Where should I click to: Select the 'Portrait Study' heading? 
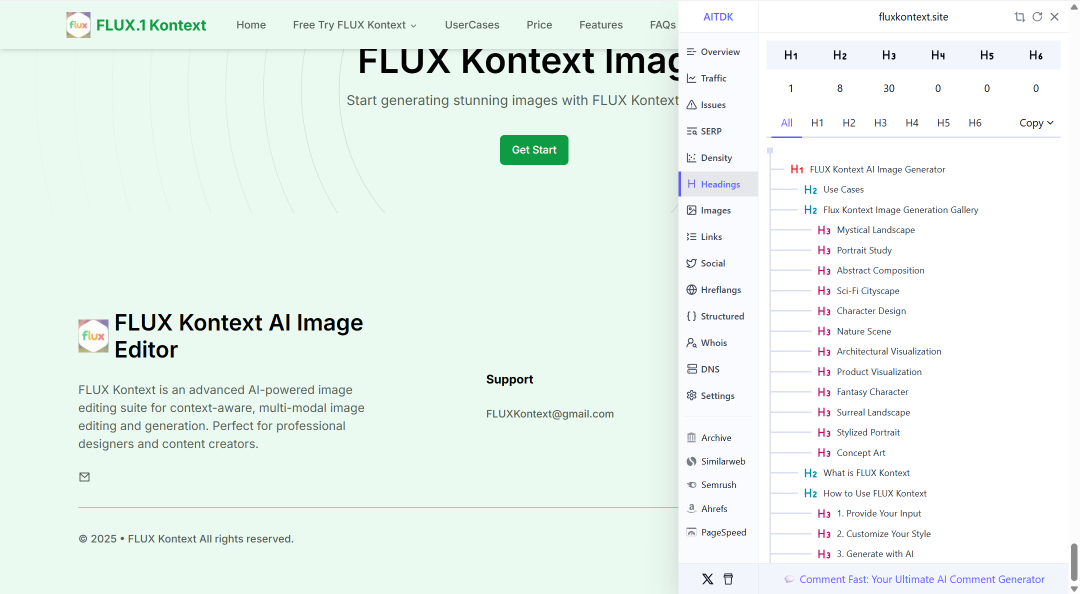point(864,250)
